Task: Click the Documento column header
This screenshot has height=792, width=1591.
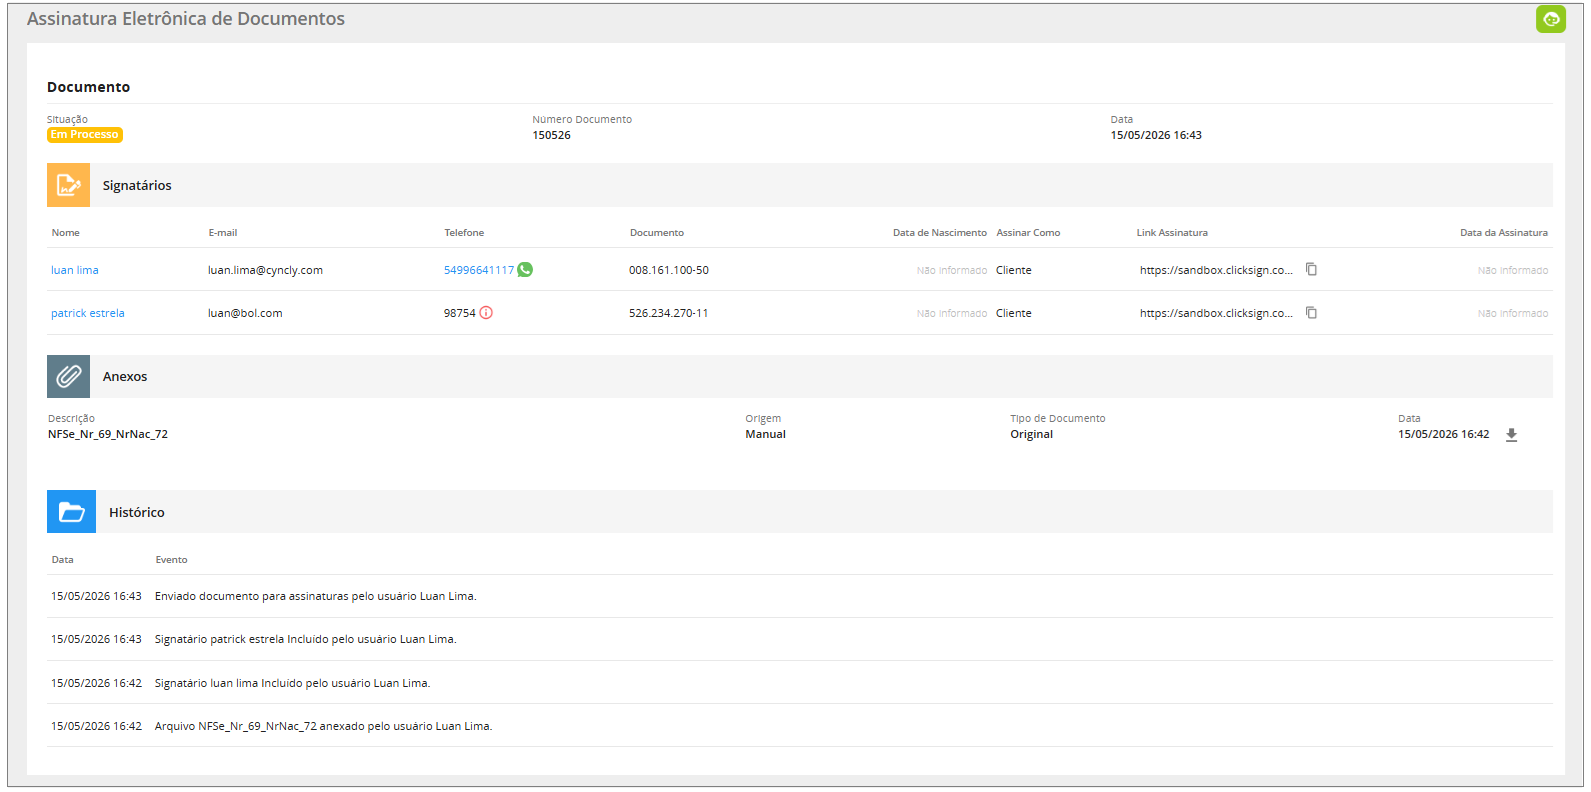Action: click(x=657, y=233)
